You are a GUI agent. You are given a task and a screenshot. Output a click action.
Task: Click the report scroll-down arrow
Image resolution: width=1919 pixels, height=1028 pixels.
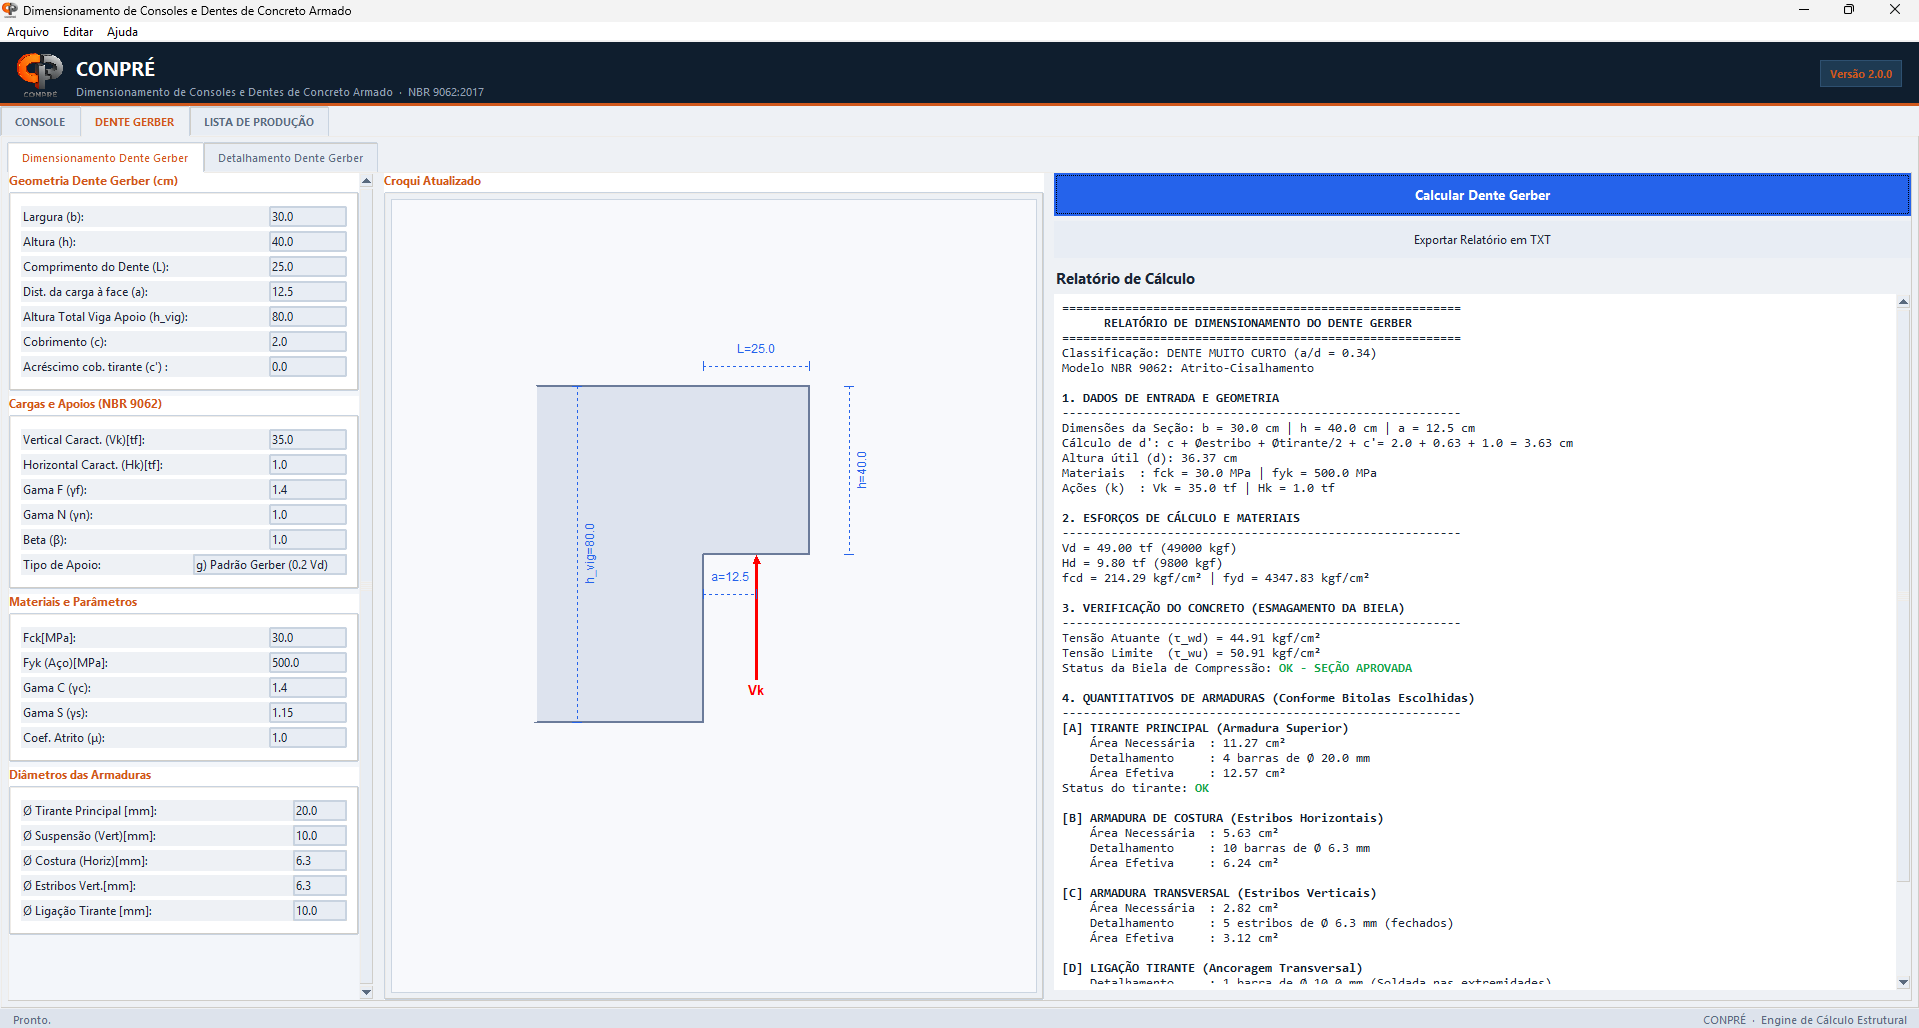click(1903, 982)
